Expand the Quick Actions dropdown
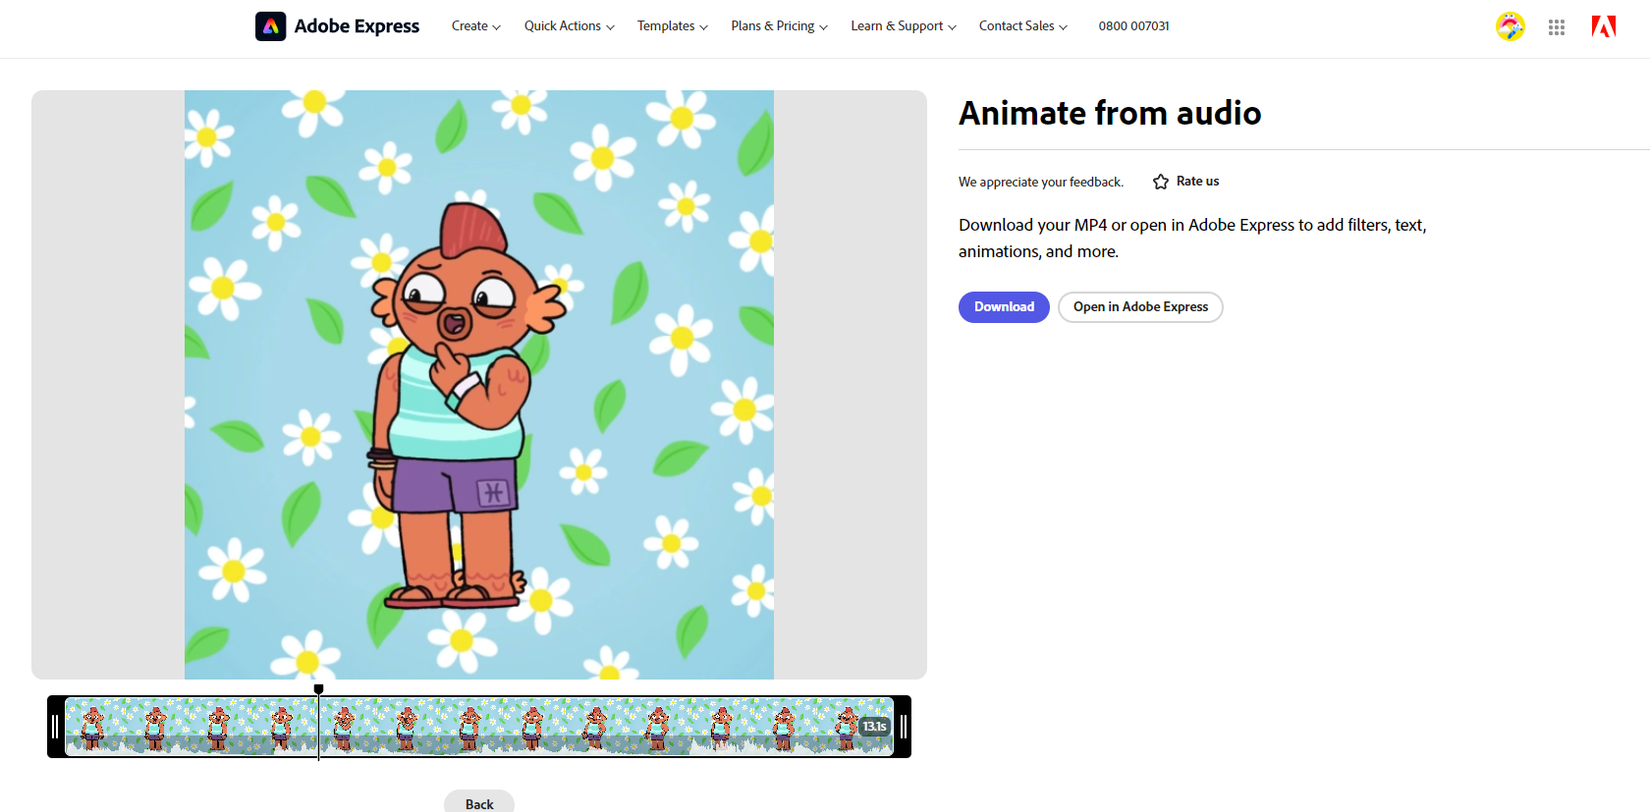The image size is (1650, 812). [x=568, y=26]
